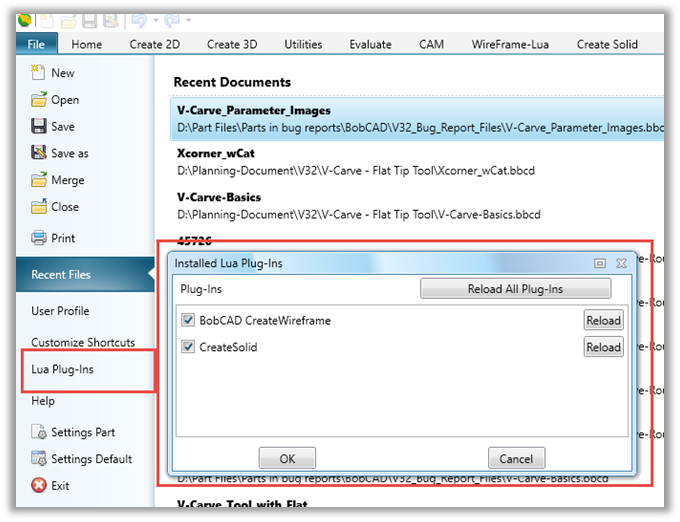Click the New document icon in File menu
The width and height of the screenshot is (680, 522).
pyautogui.click(x=38, y=72)
